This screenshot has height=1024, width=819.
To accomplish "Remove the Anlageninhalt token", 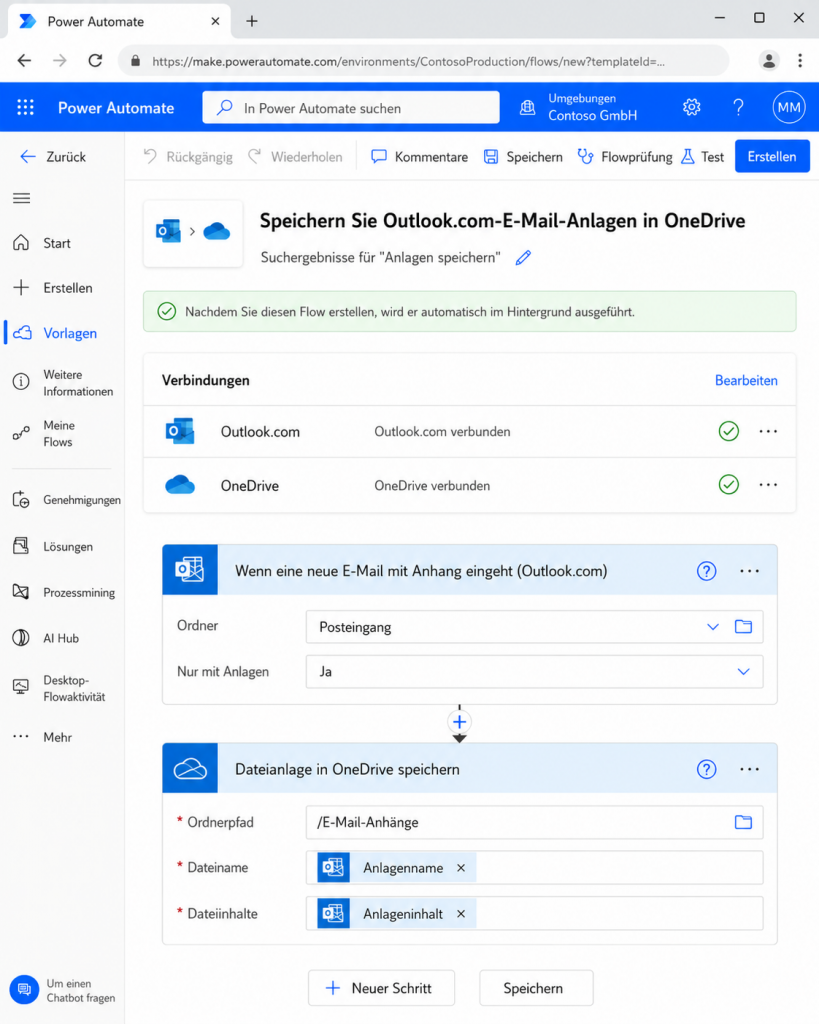I will point(461,914).
